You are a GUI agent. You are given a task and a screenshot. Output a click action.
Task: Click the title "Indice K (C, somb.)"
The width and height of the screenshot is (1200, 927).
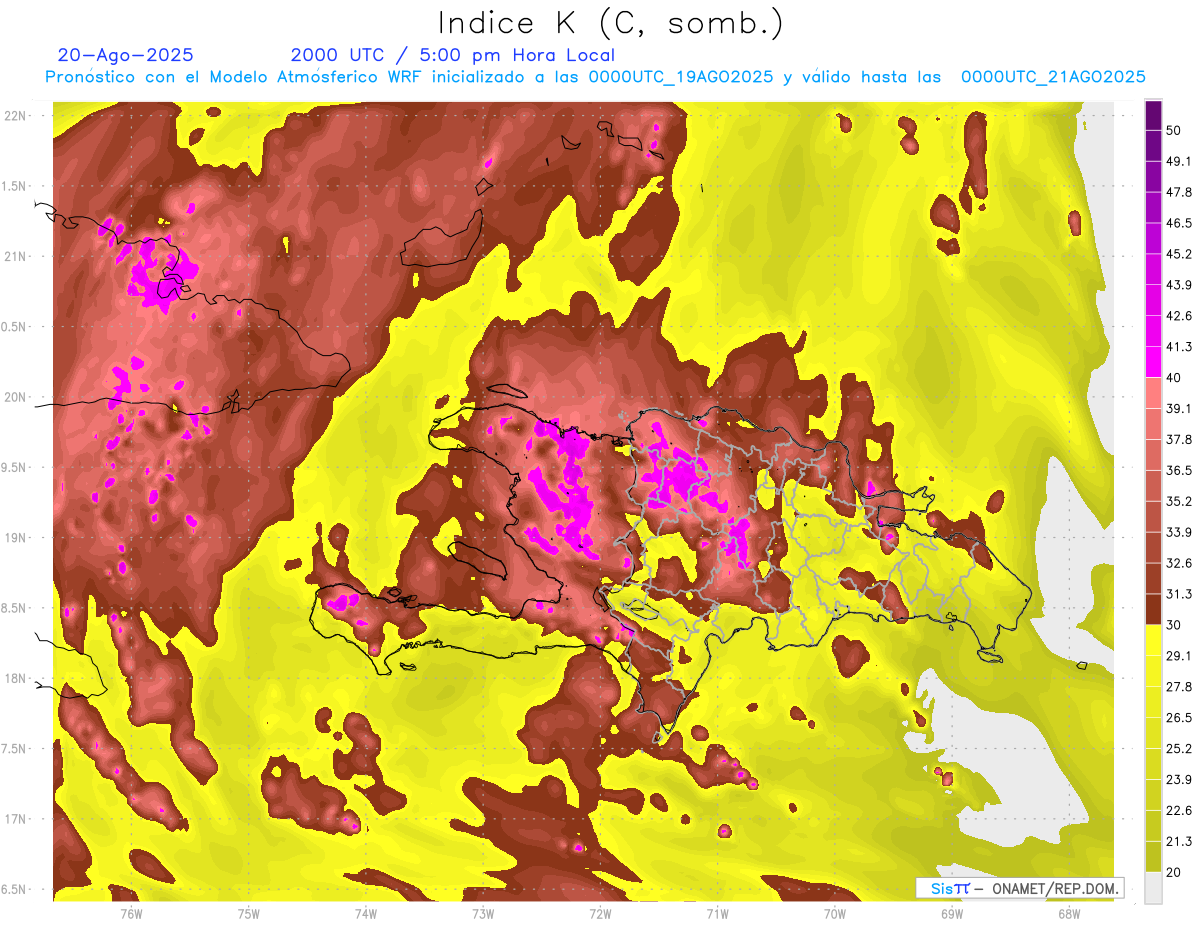click(x=611, y=24)
